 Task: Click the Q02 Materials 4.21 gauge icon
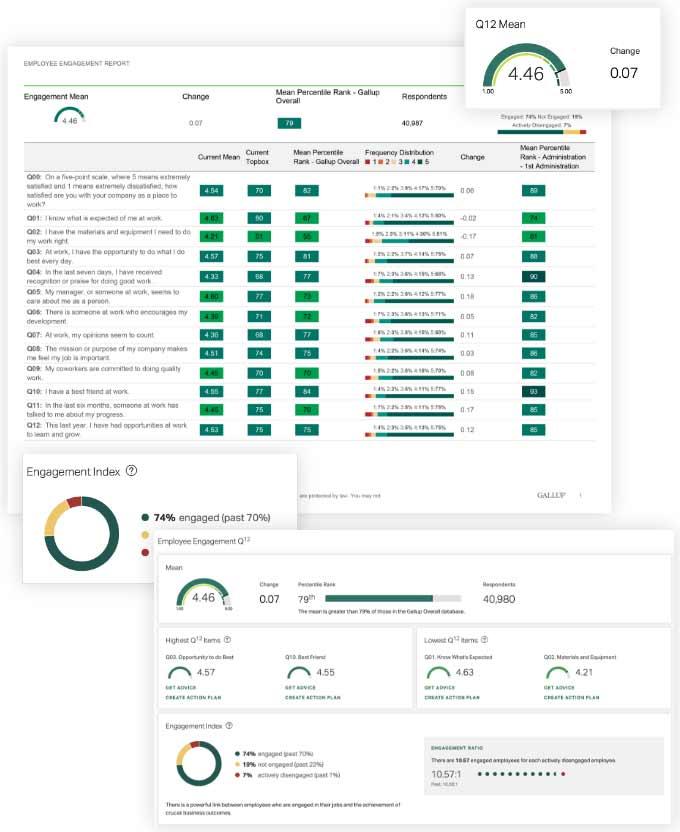click(557, 673)
